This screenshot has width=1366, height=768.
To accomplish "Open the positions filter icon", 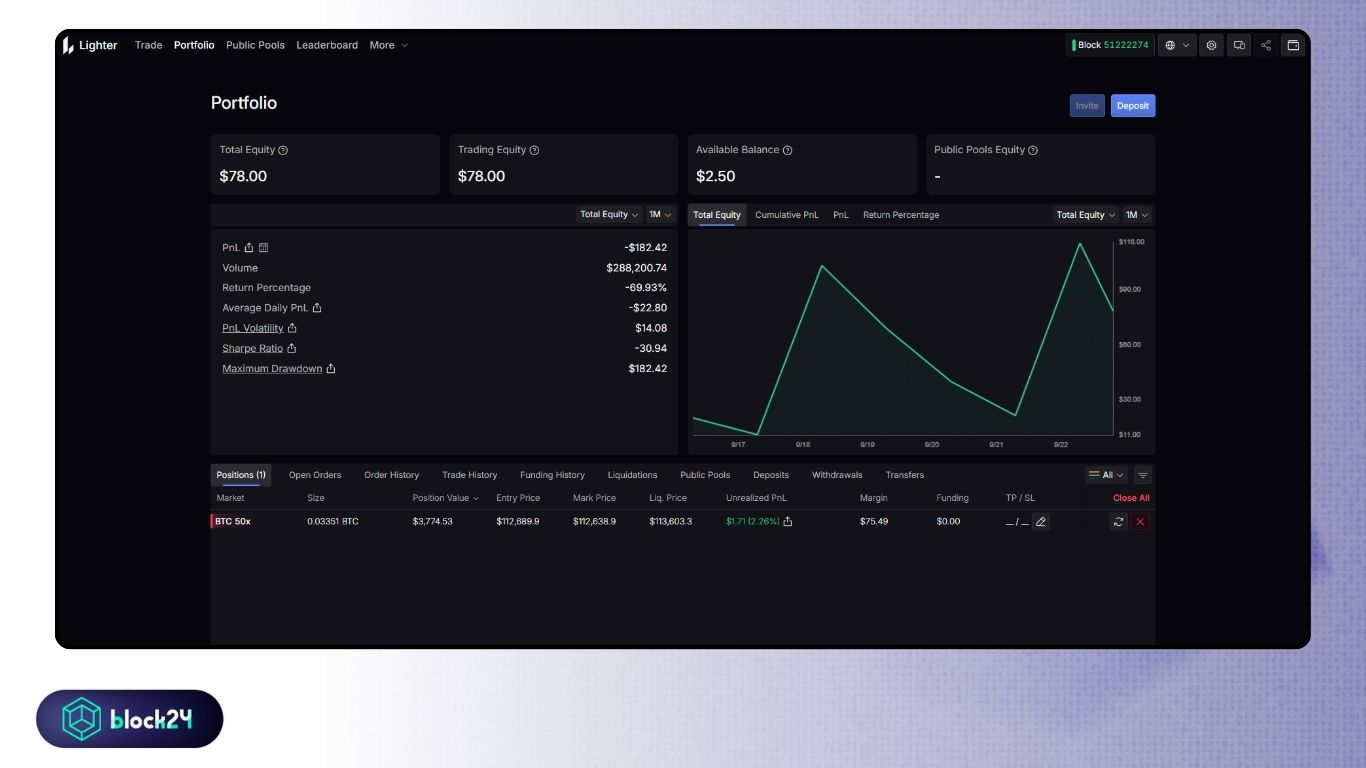I will (1143, 475).
